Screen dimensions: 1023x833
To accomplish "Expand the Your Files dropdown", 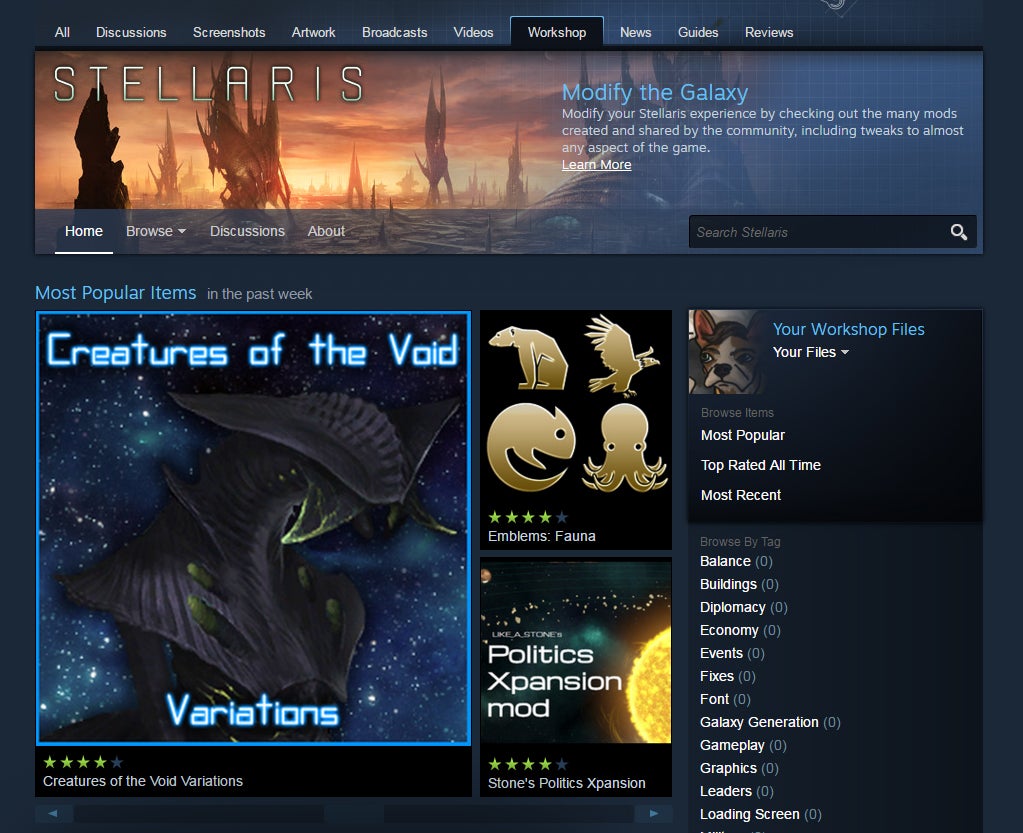I will [x=811, y=352].
